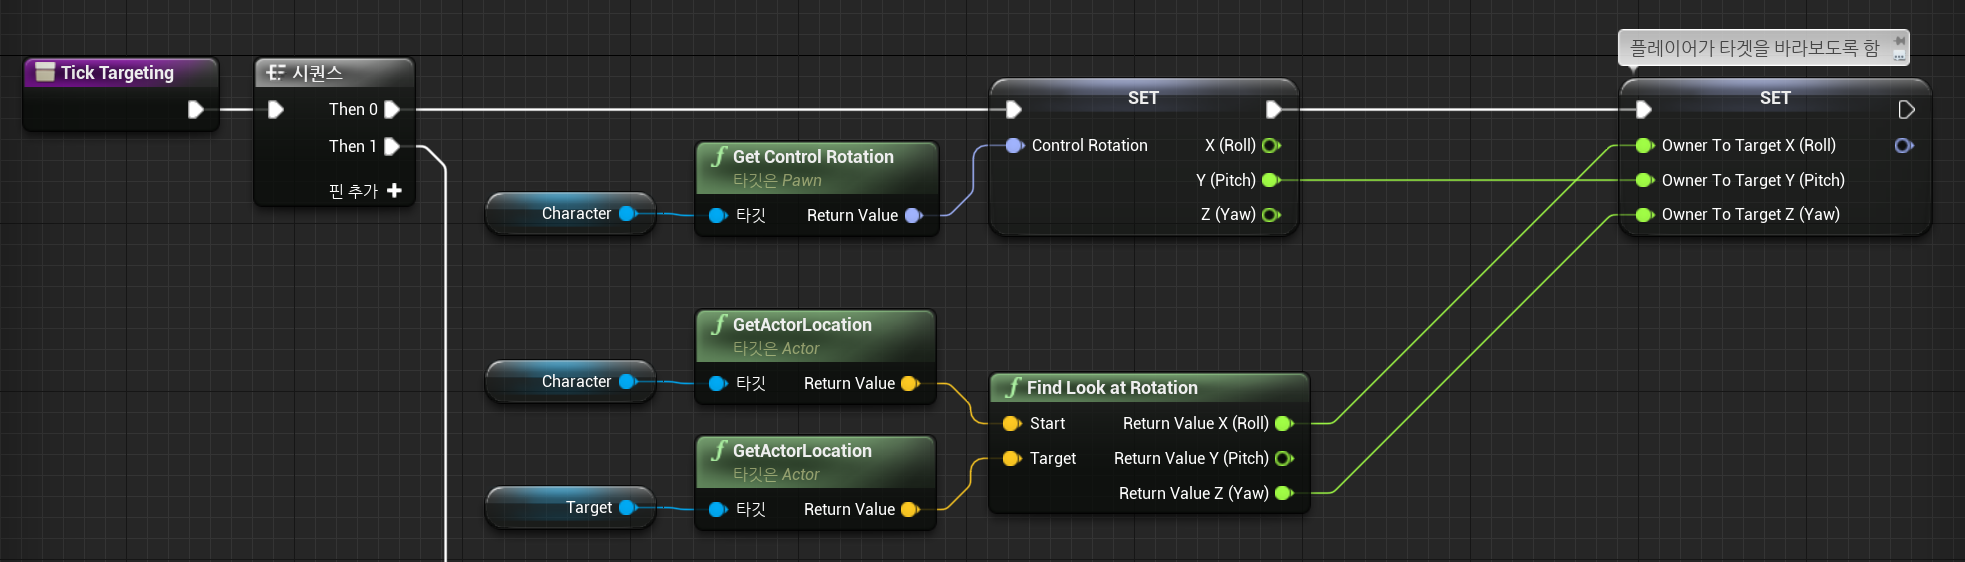Viewport: 1965px width, 562px height.
Task: Click output pin of Character node feeding Get Control Rotation
Action: (x=628, y=213)
